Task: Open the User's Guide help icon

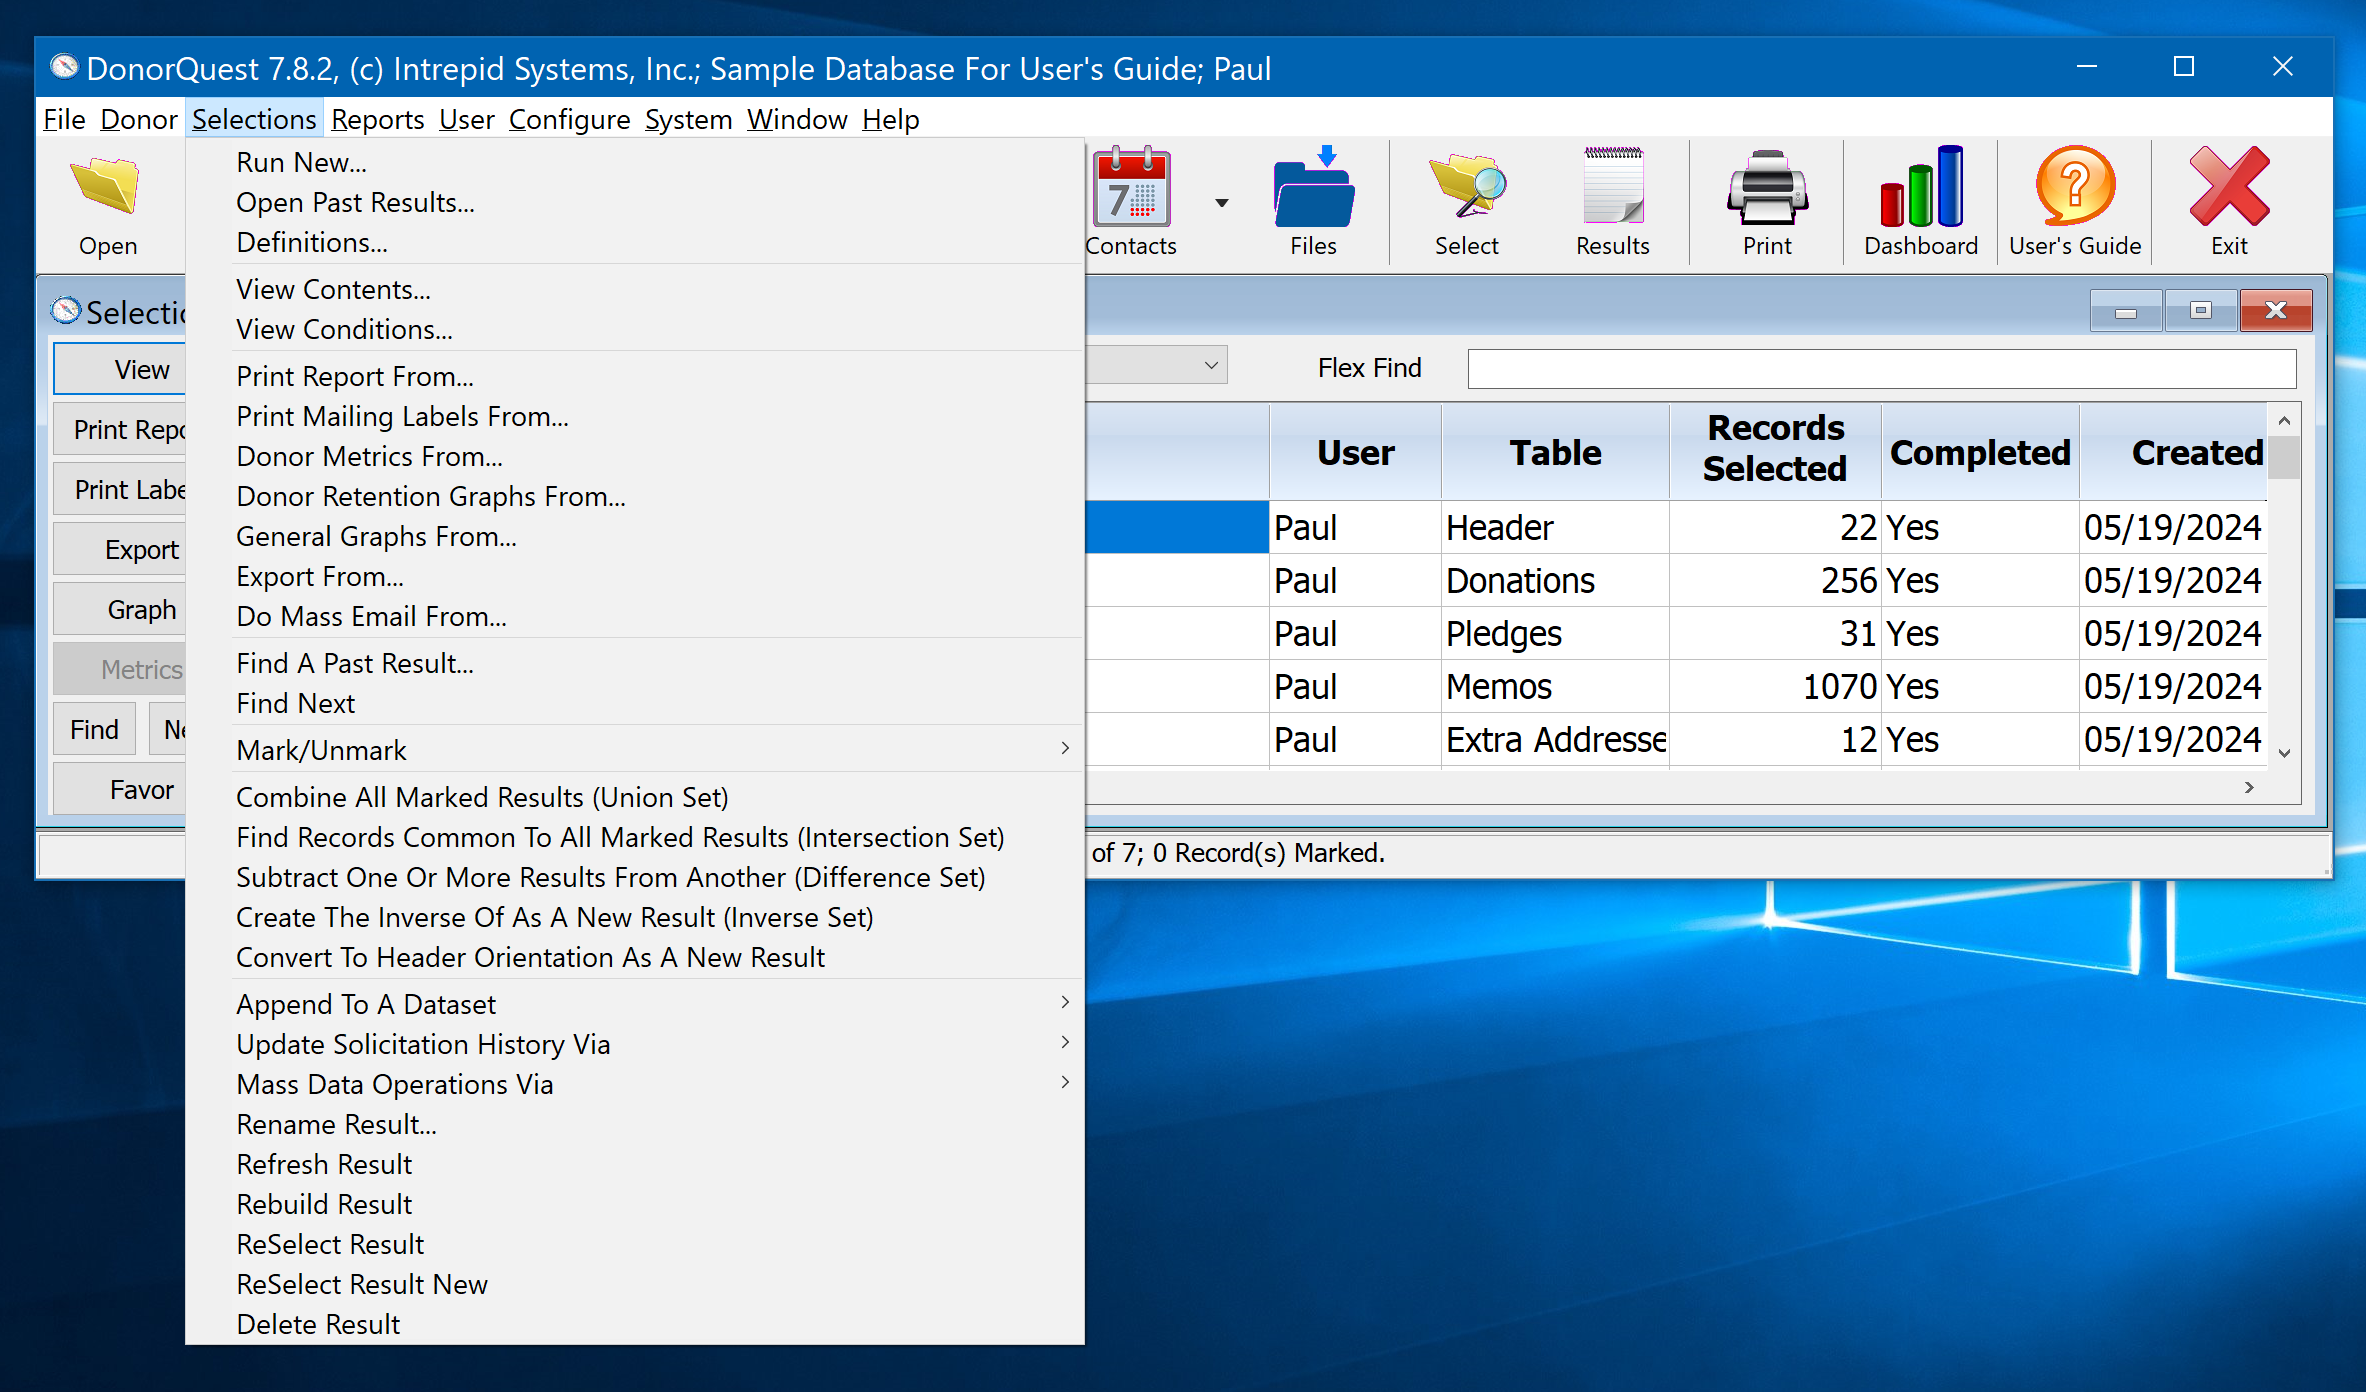Action: (2075, 187)
